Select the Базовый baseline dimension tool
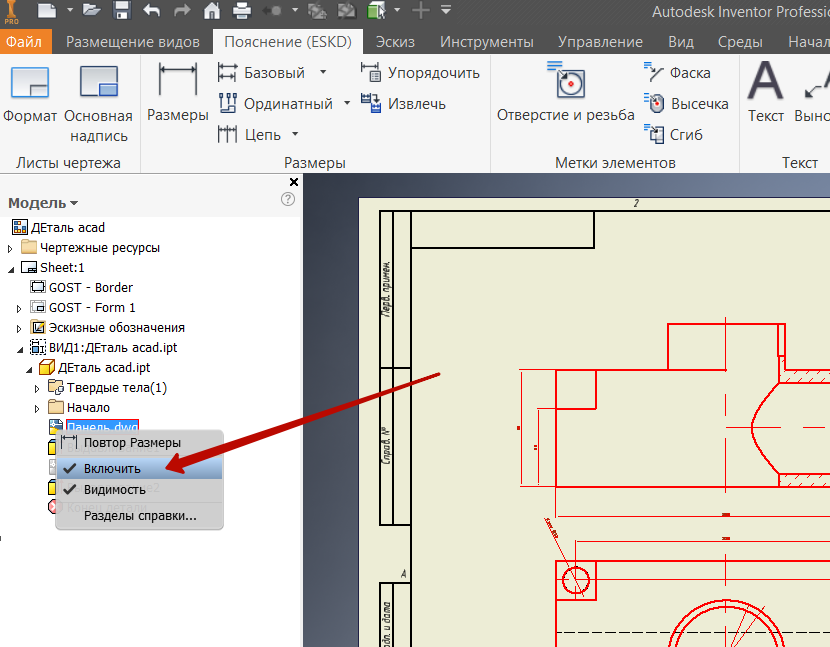The image size is (830, 647). [261, 73]
